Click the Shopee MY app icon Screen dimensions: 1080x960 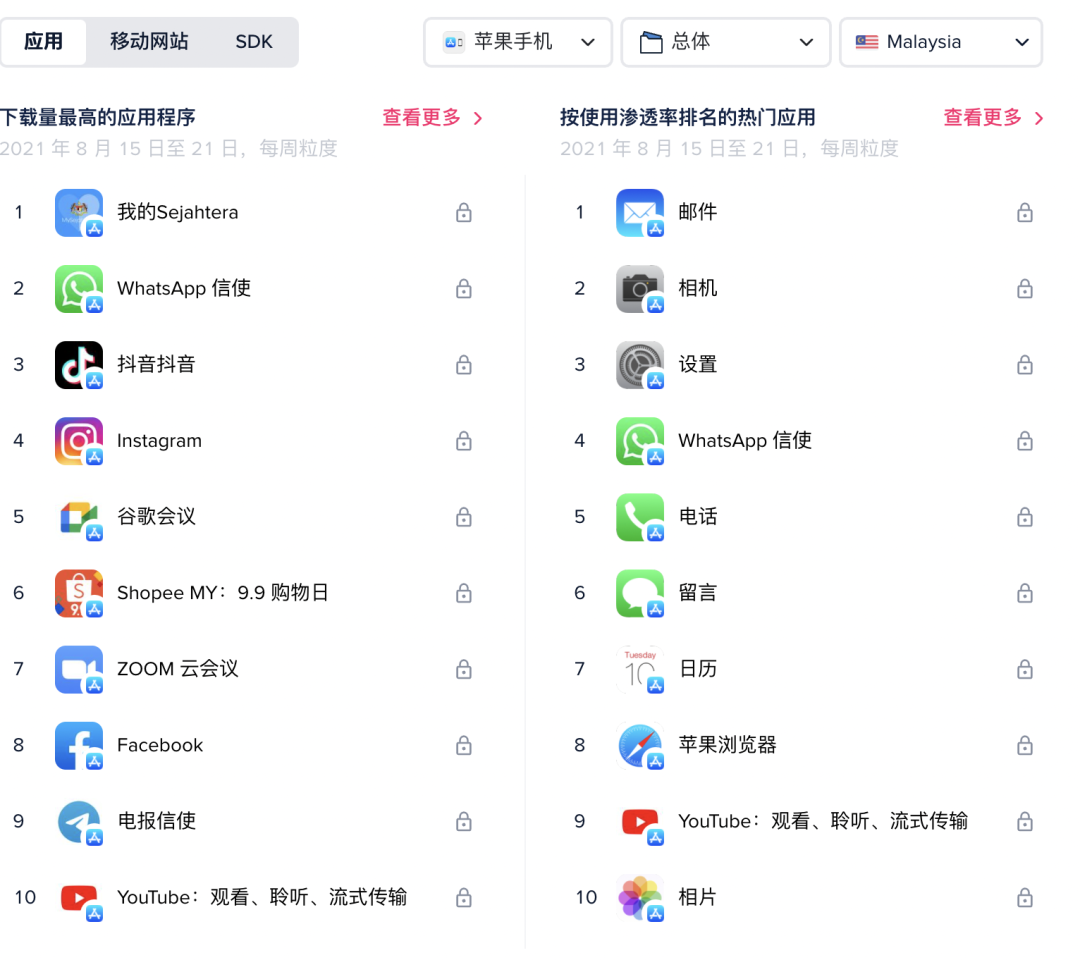(78, 592)
